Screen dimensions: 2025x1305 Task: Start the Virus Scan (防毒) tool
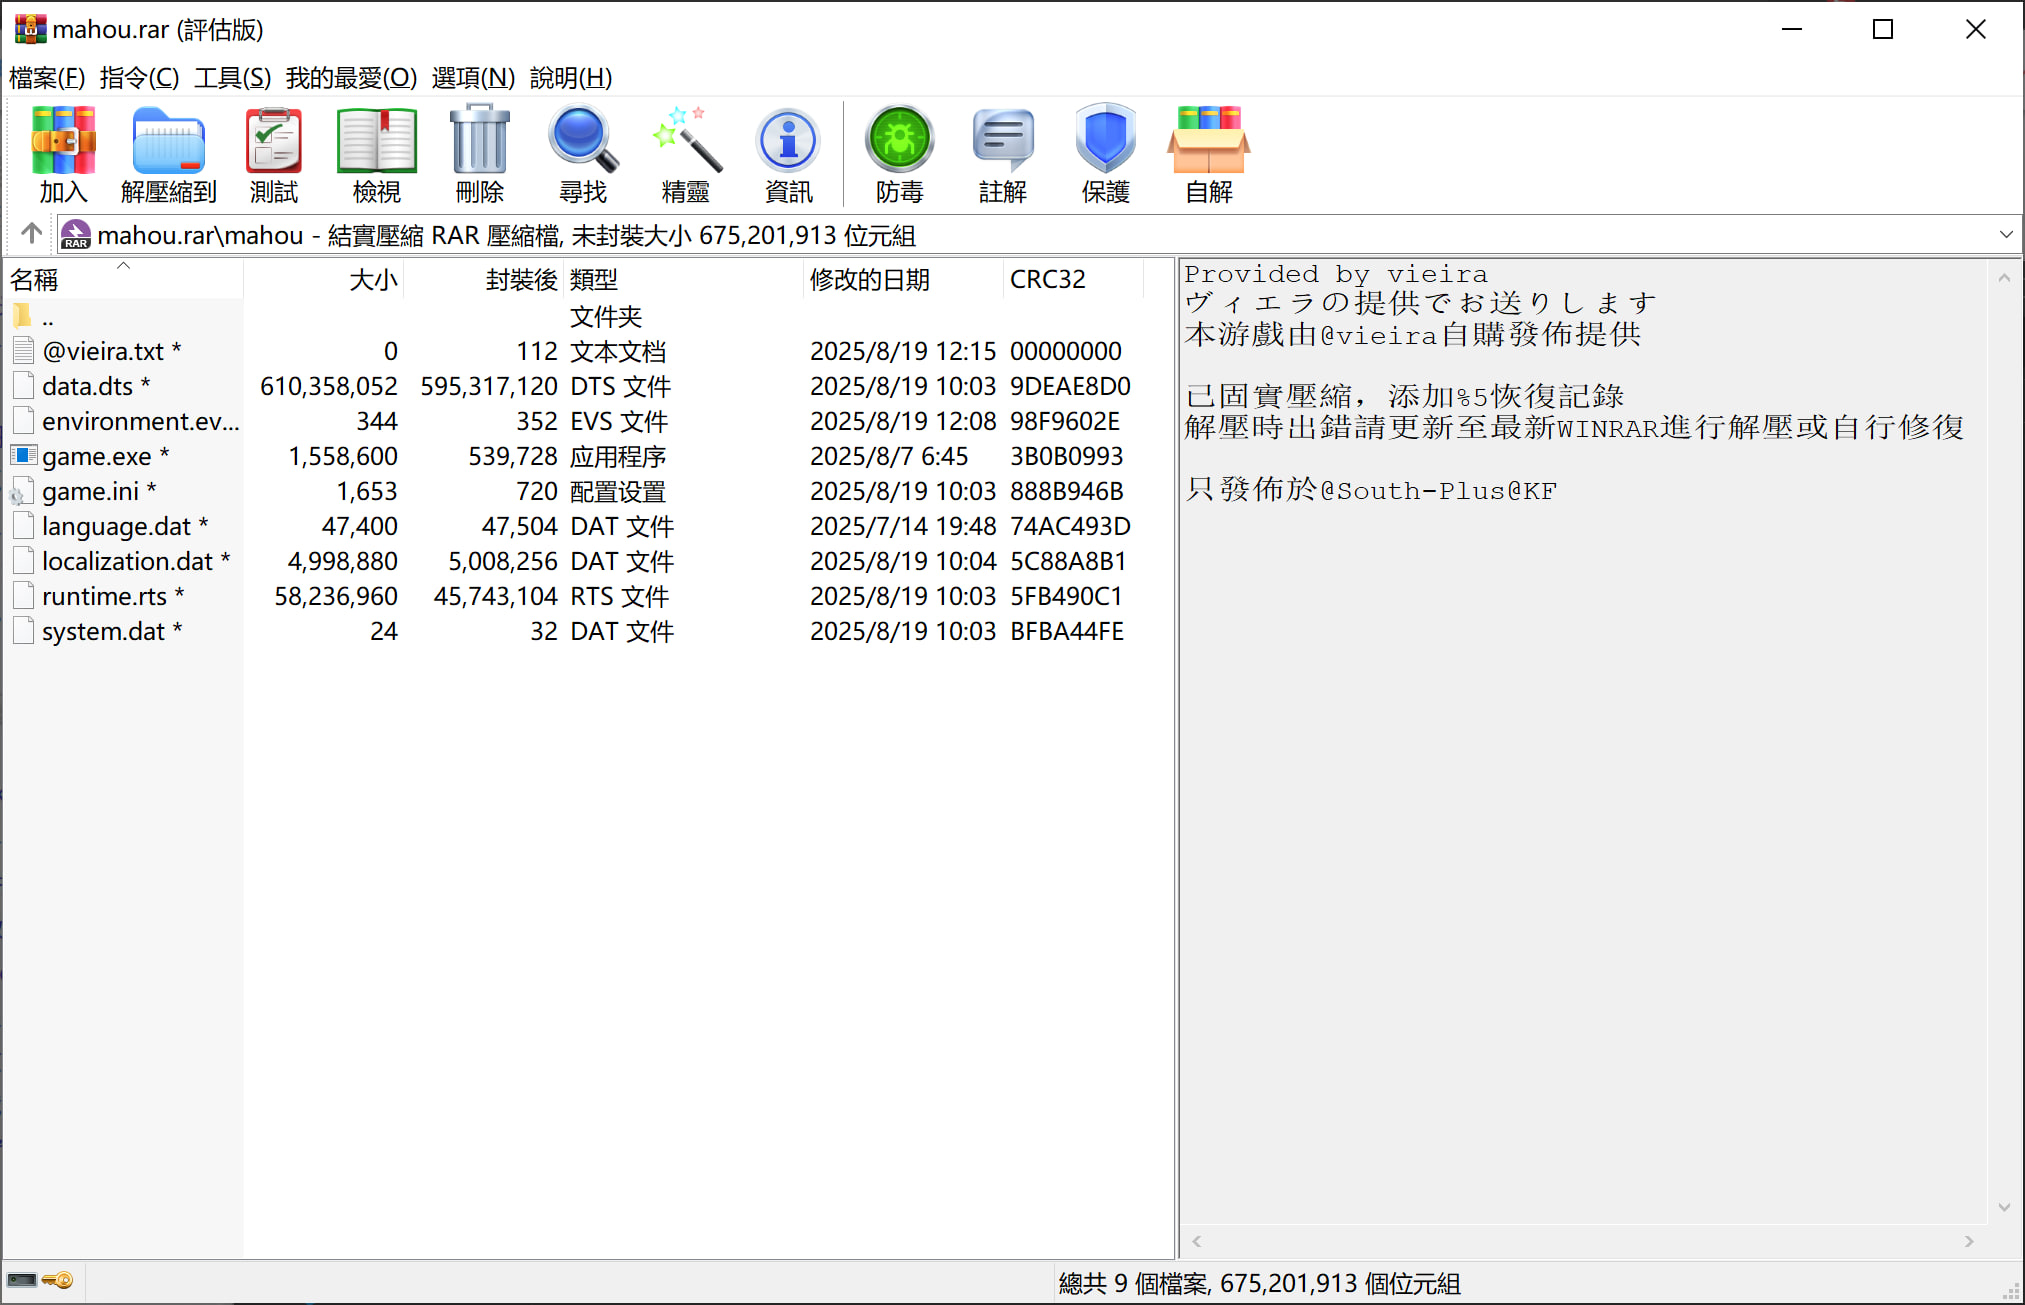point(899,153)
